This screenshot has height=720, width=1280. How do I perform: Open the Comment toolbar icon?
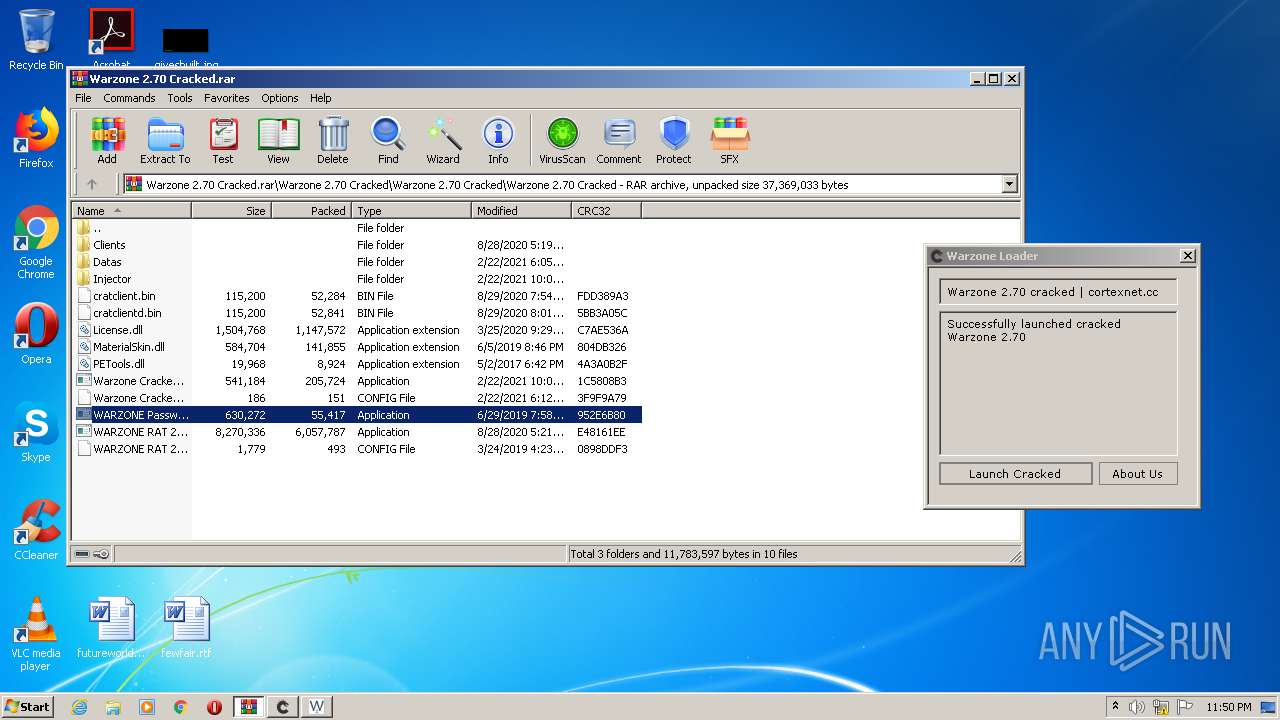coord(619,140)
